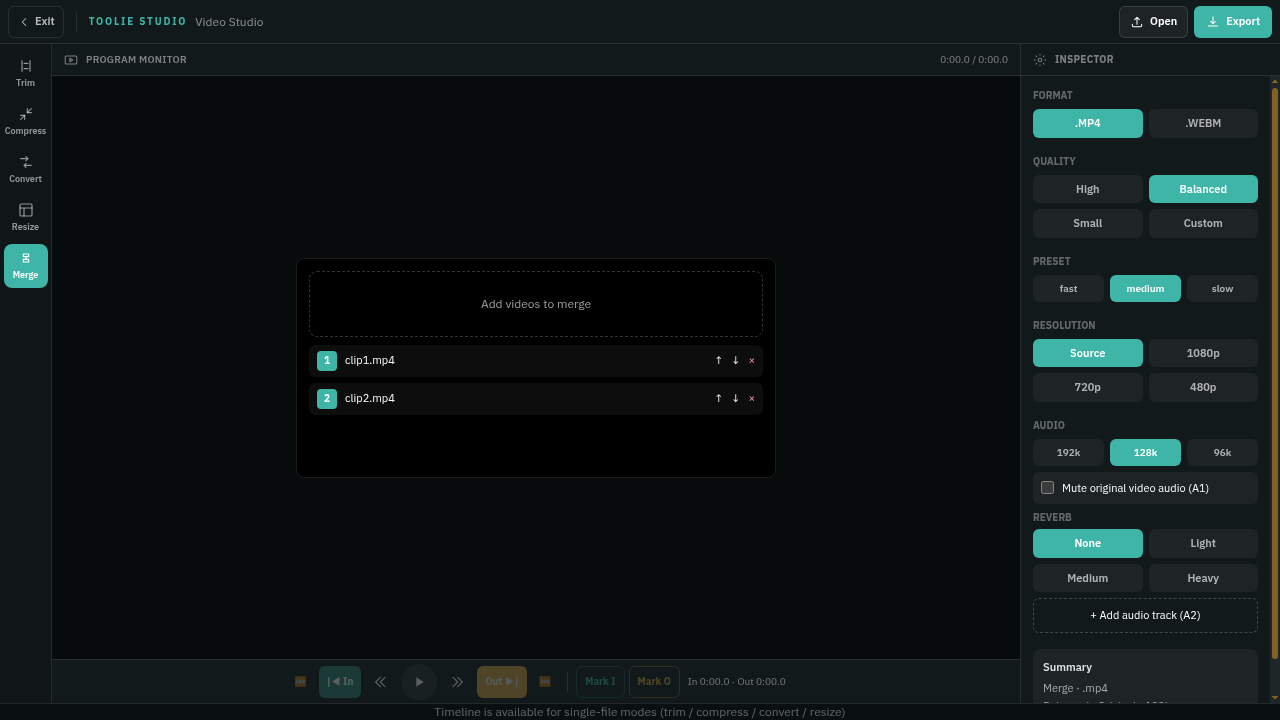The width and height of the screenshot is (1280, 720).
Task: Open the Resize tool
Action: coord(26,217)
